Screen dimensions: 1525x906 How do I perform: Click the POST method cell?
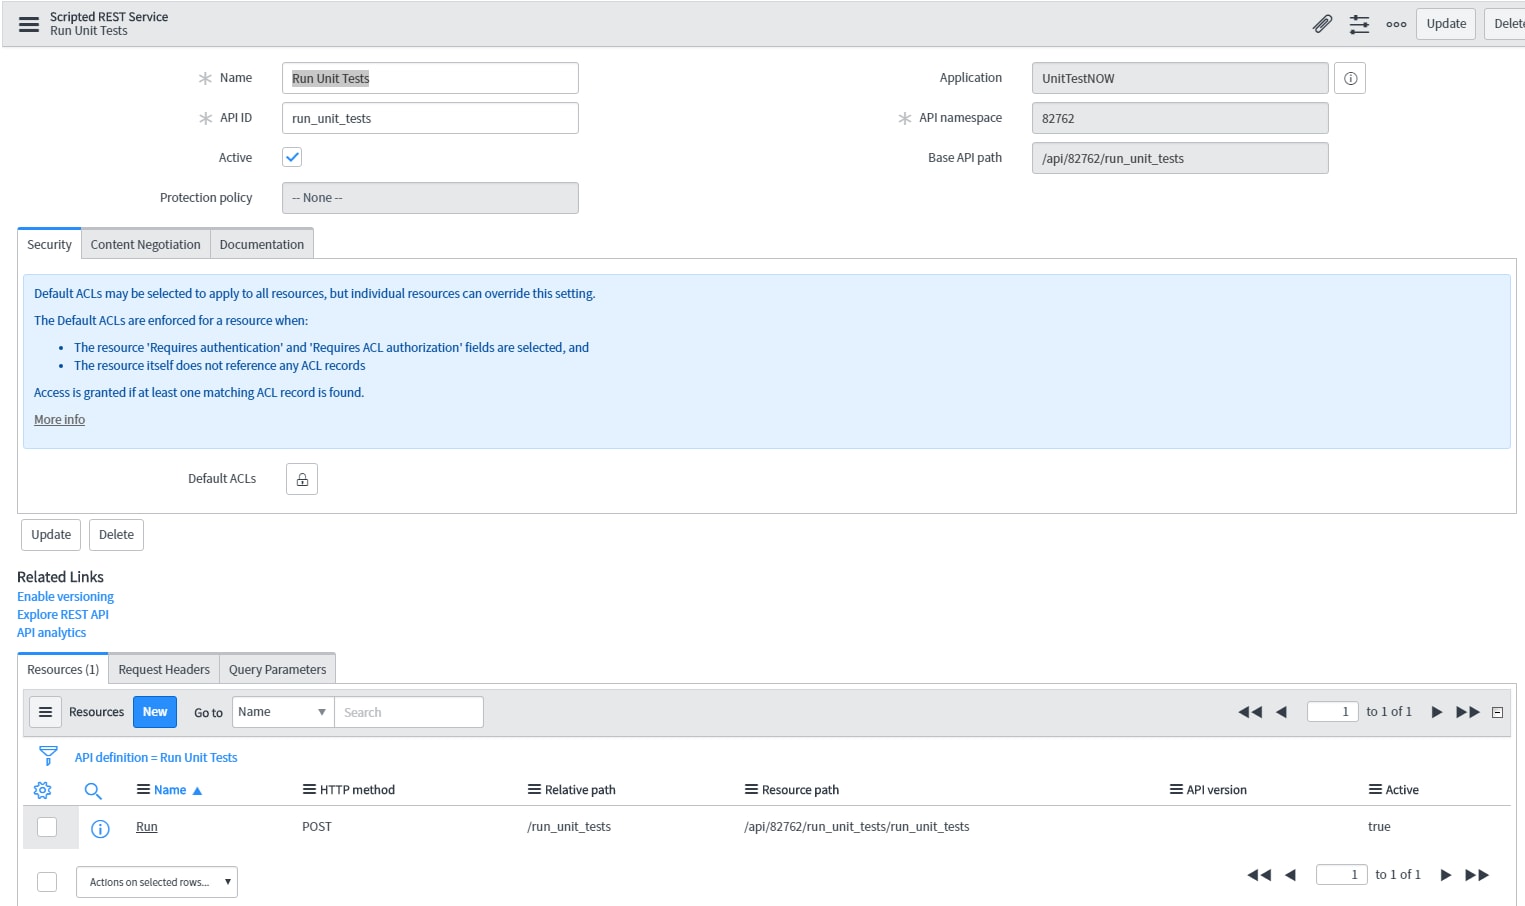317,827
